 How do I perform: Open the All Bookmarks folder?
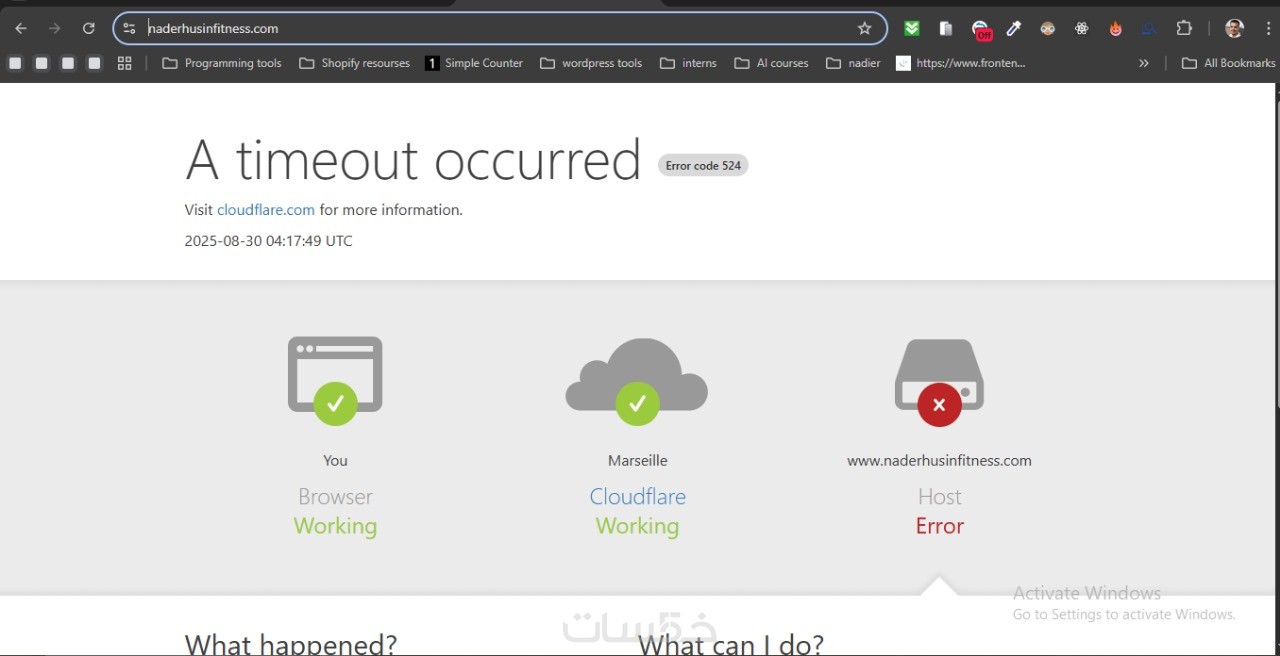[x=1229, y=63]
